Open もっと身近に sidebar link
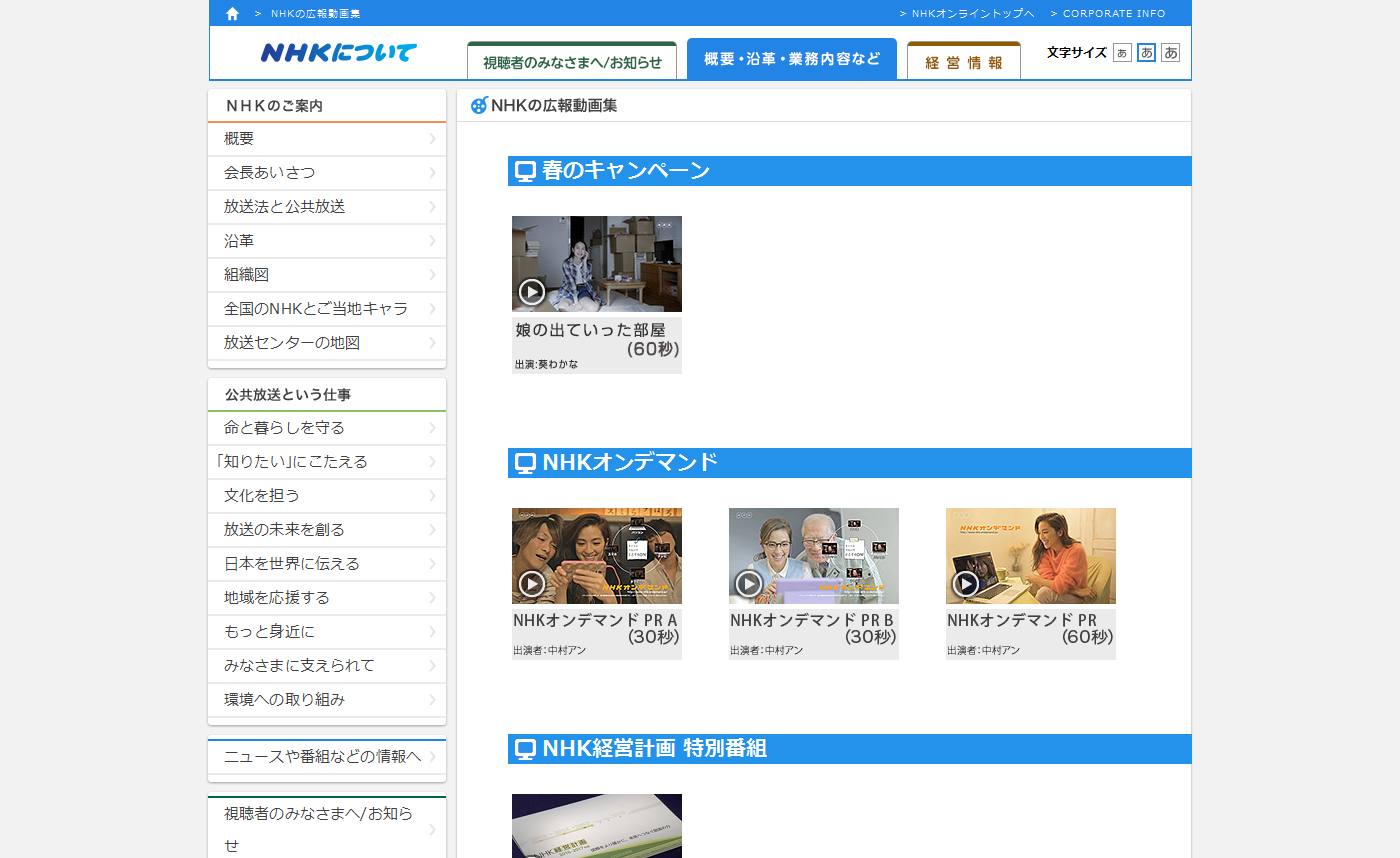 [x=327, y=632]
